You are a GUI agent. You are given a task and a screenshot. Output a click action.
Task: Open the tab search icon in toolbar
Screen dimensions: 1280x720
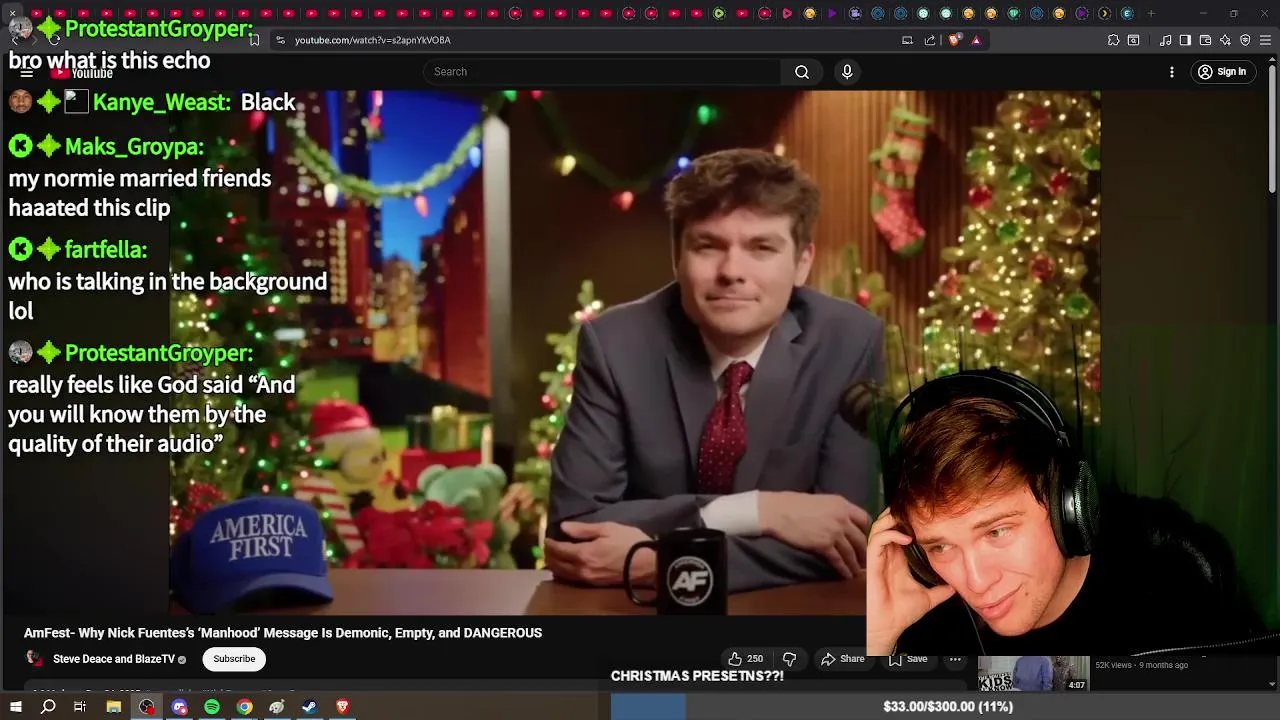click(x=1133, y=40)
